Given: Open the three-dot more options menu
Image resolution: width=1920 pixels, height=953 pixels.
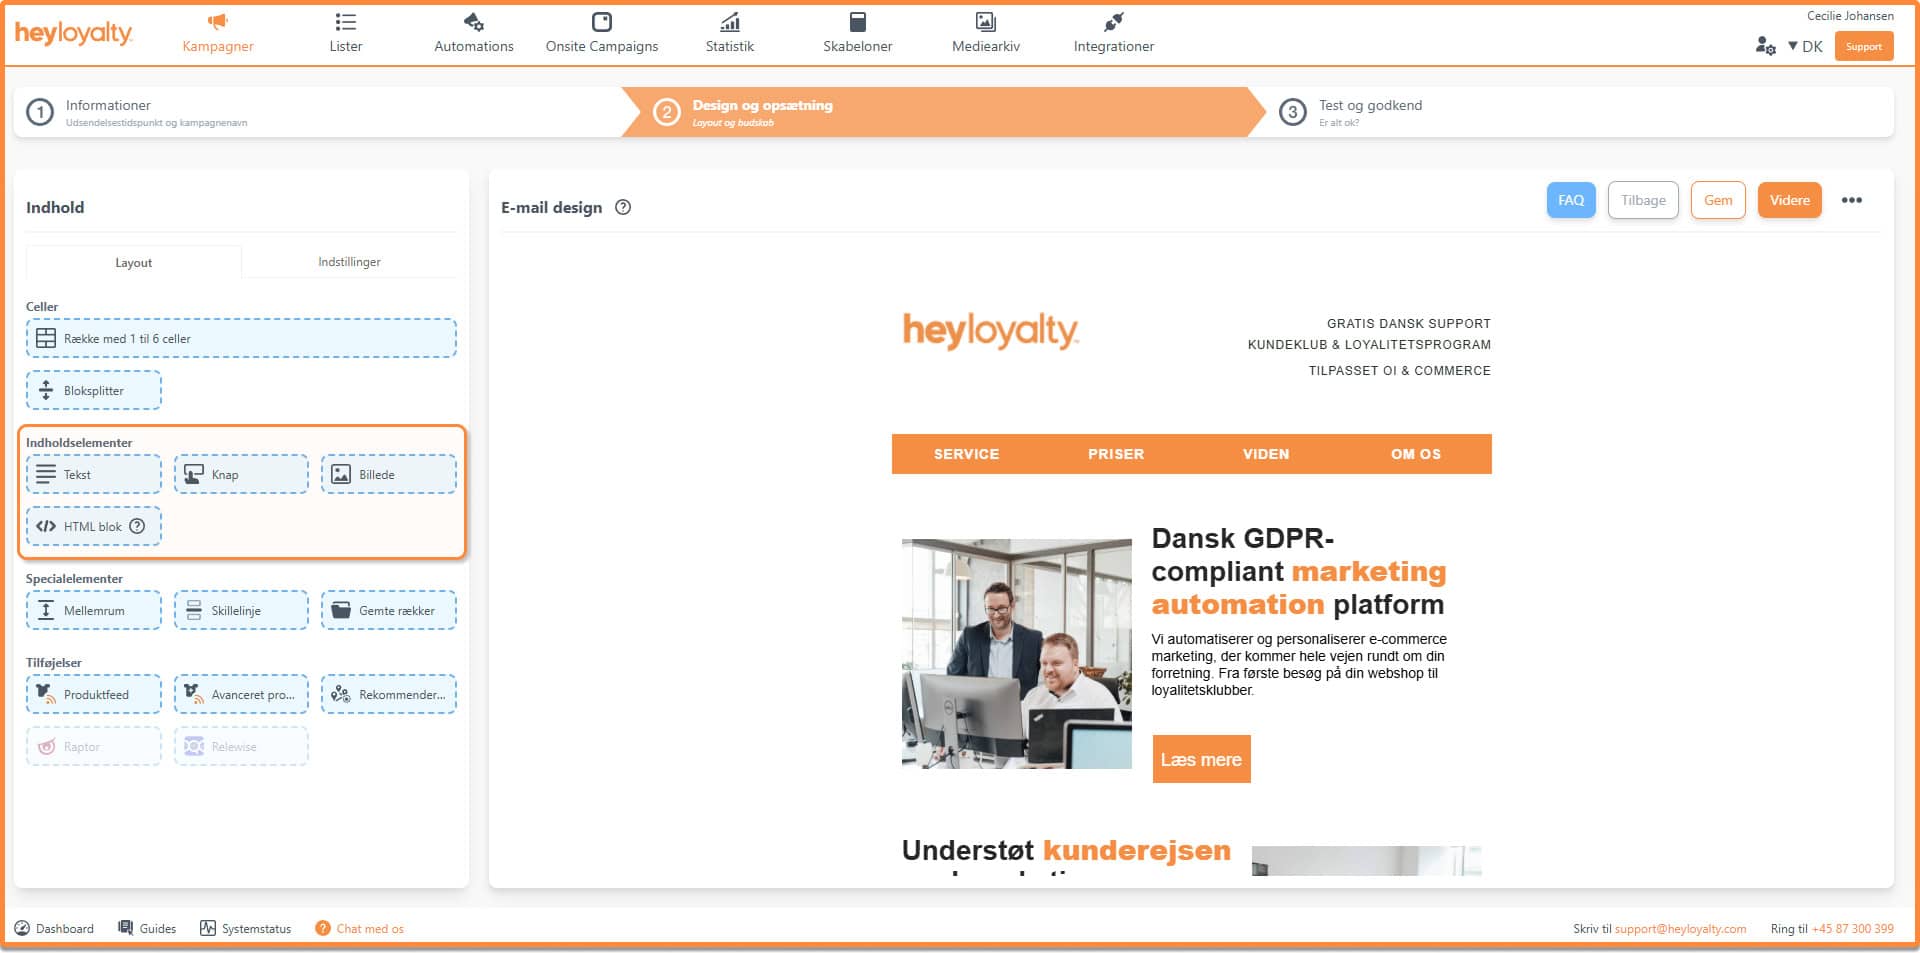Looking at the screenshot, I should click(x=1851, y=200).
